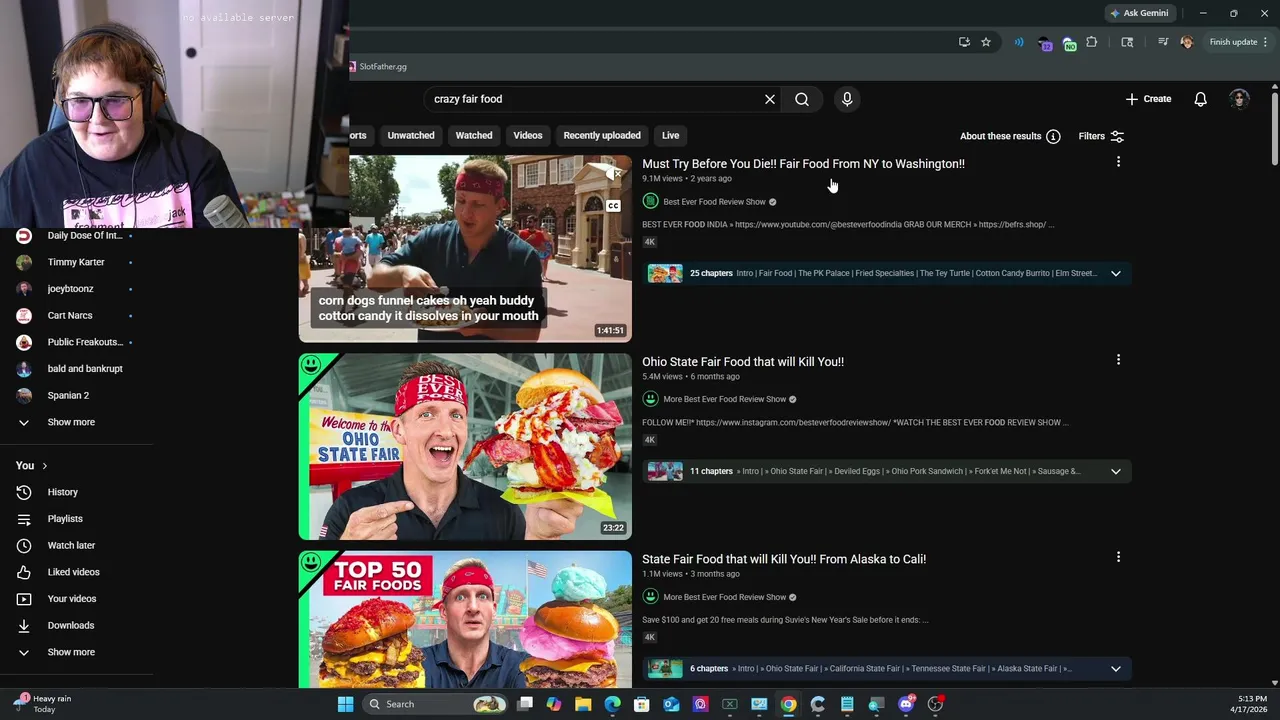Bookmark this page with star icon
Image resolution: width=1280 pixels, height=720 pixels.
986,42
